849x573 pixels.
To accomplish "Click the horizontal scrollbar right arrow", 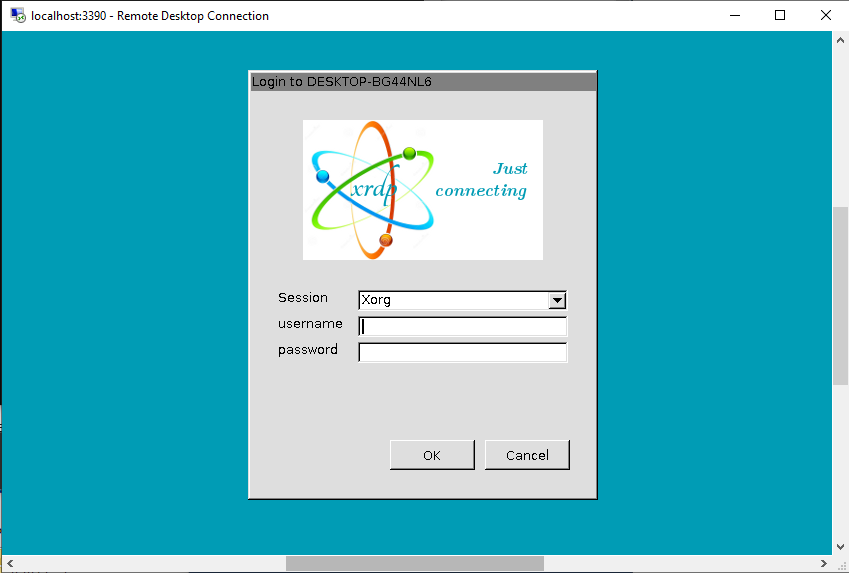I will click(824, 563).
